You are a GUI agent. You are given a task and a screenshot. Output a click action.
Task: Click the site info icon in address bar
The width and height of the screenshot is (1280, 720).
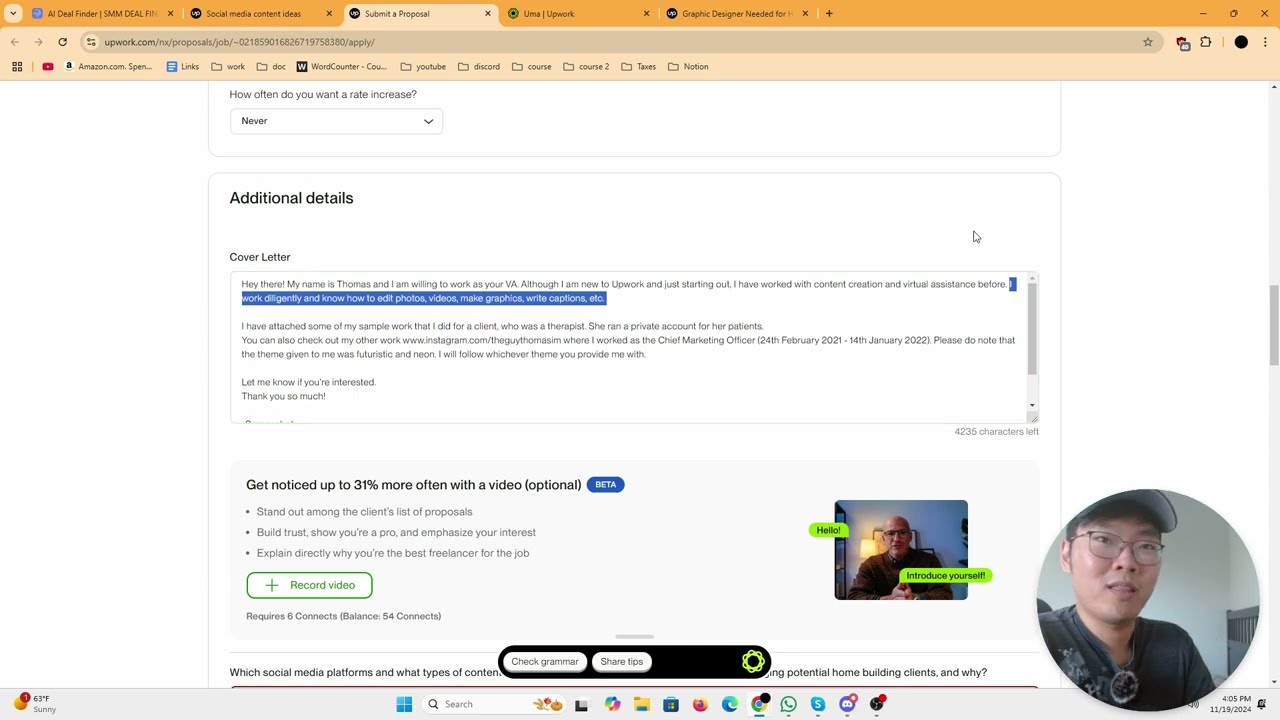[91, 42]
